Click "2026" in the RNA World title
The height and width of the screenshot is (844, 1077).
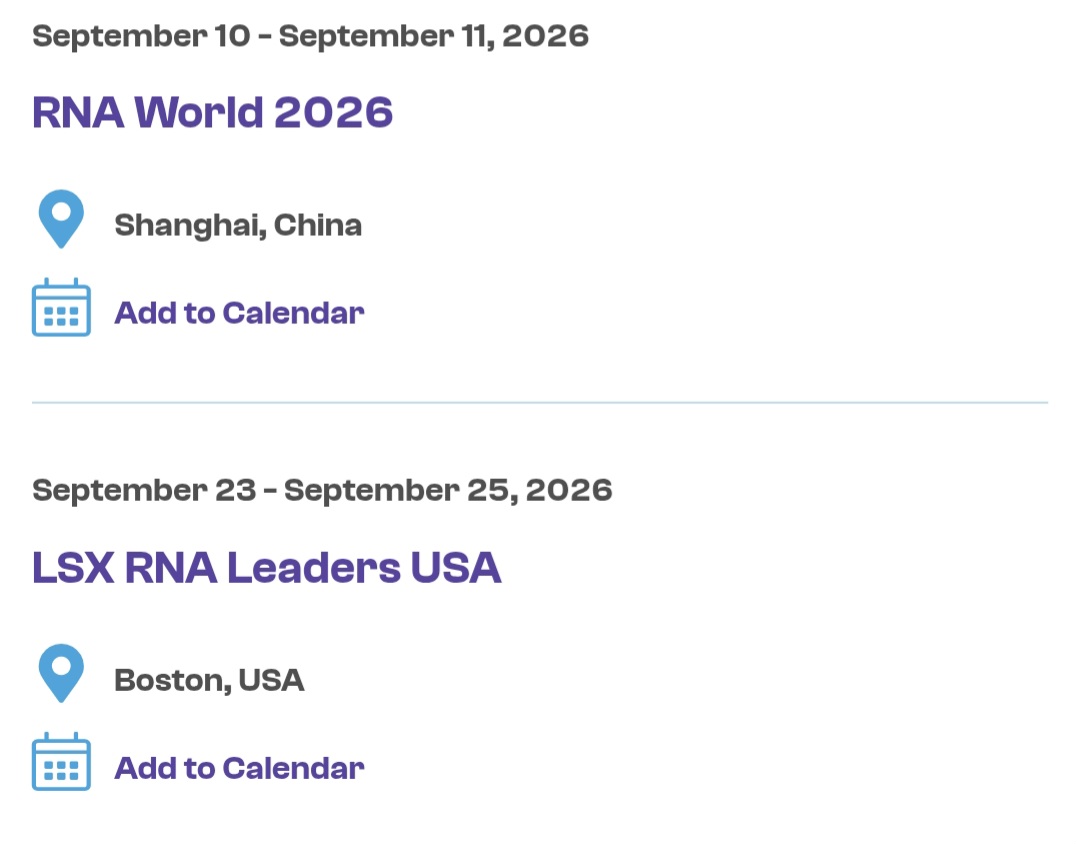(333, 112)
